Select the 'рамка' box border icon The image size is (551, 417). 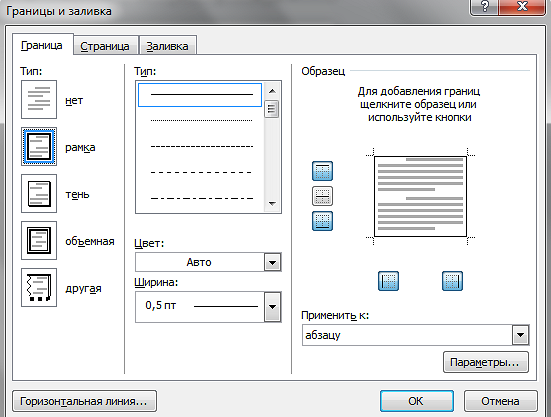coord(39,146)
